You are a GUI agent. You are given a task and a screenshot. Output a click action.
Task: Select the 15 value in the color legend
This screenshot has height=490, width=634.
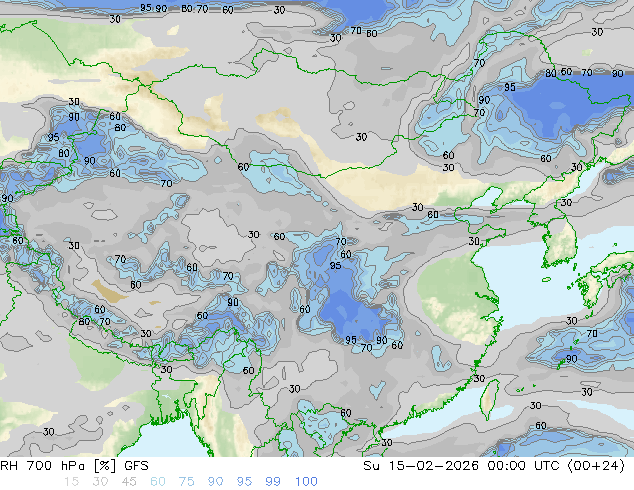(x=71, y=482)
